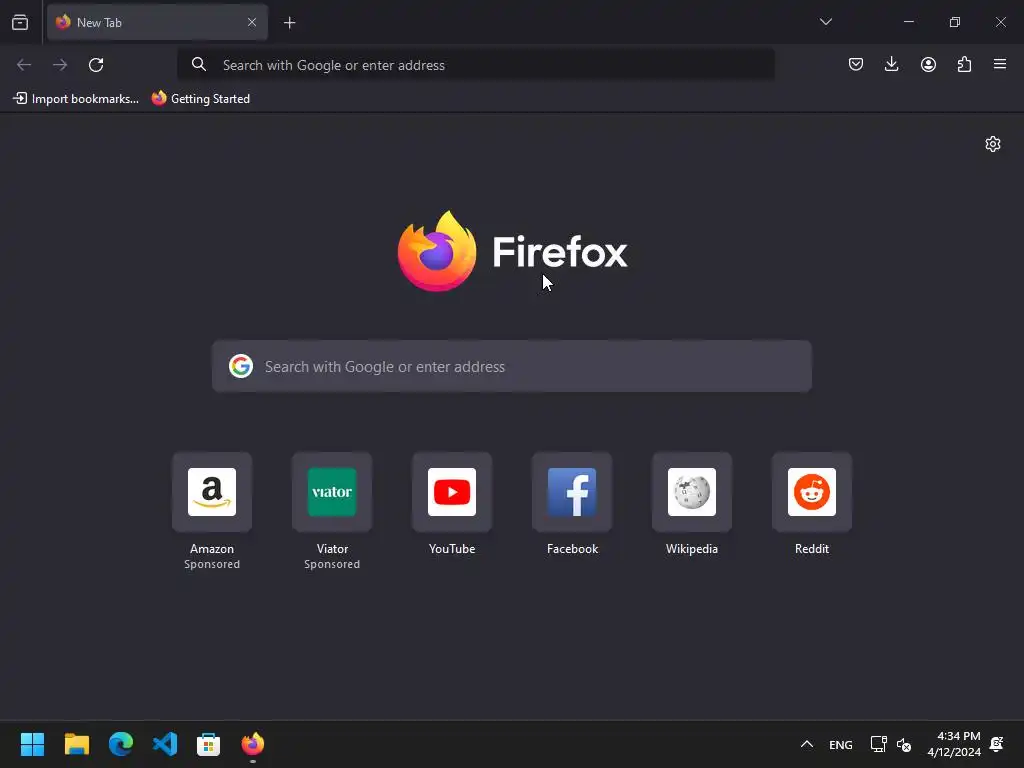Open Microsoft Store from taskbar
The height and width of the screenshot is (768, 1024).
click(x=208, y=744)
